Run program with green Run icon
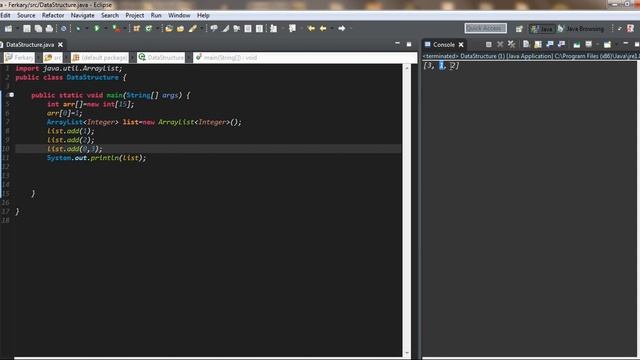640x360 pixels. click(x=97, y=29)
